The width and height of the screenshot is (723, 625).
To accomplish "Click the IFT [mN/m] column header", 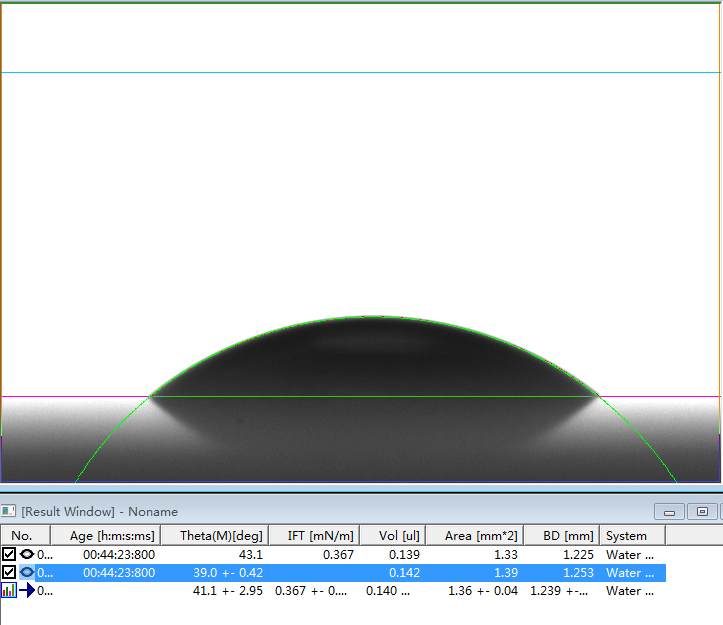I will click(x=315, y=536).
